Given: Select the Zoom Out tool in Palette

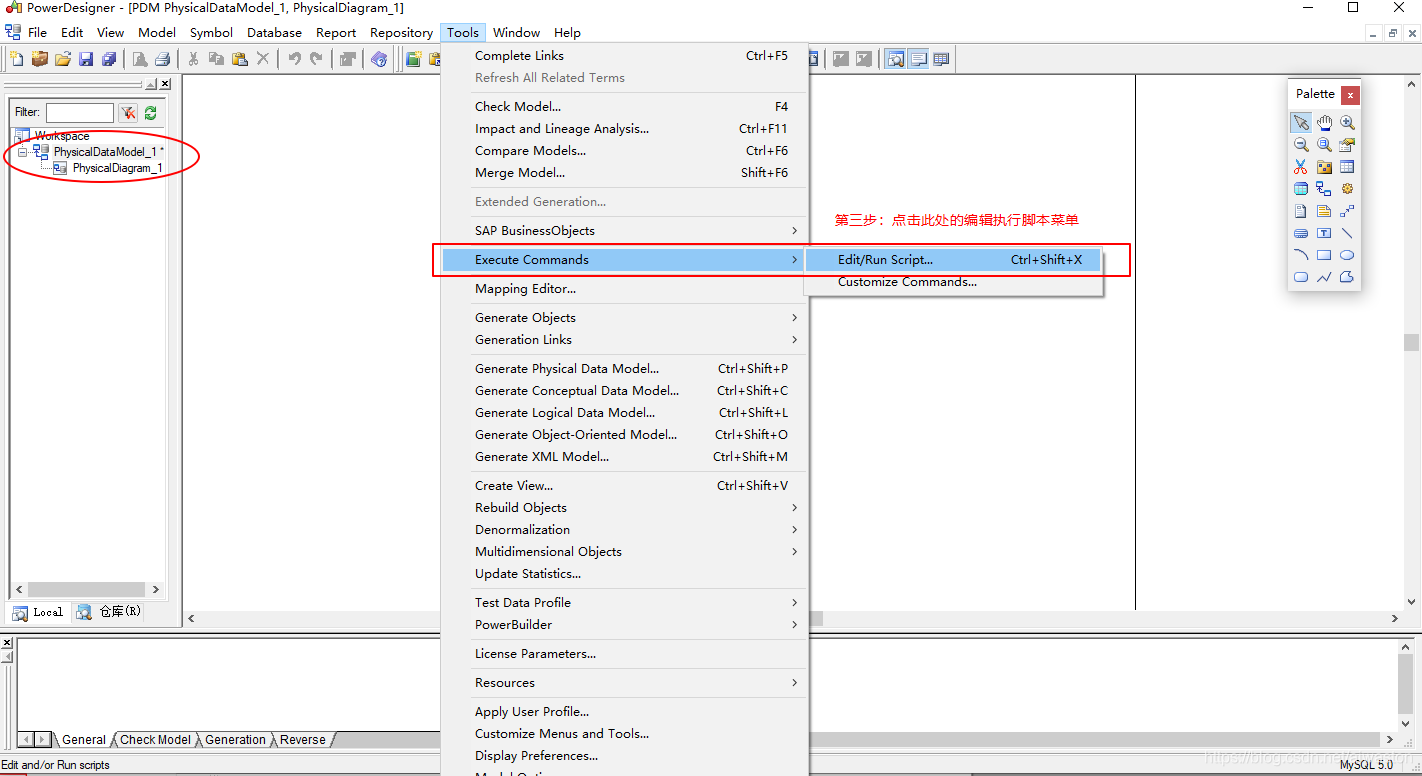Looking at the screenshot, I should pos(1301,145).
